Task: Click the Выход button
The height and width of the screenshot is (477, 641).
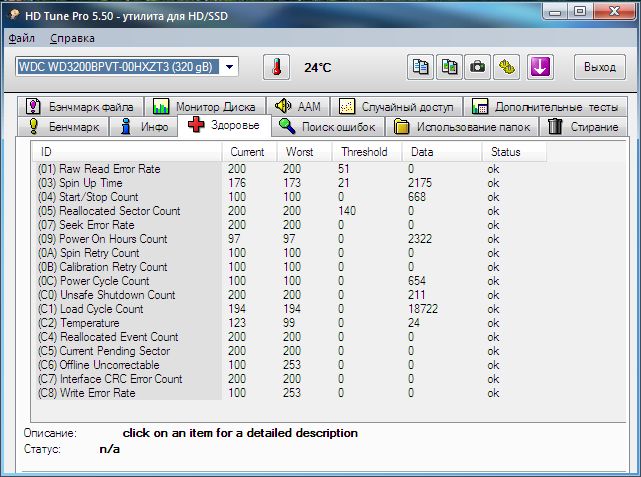Action: (x=600, y=67)
